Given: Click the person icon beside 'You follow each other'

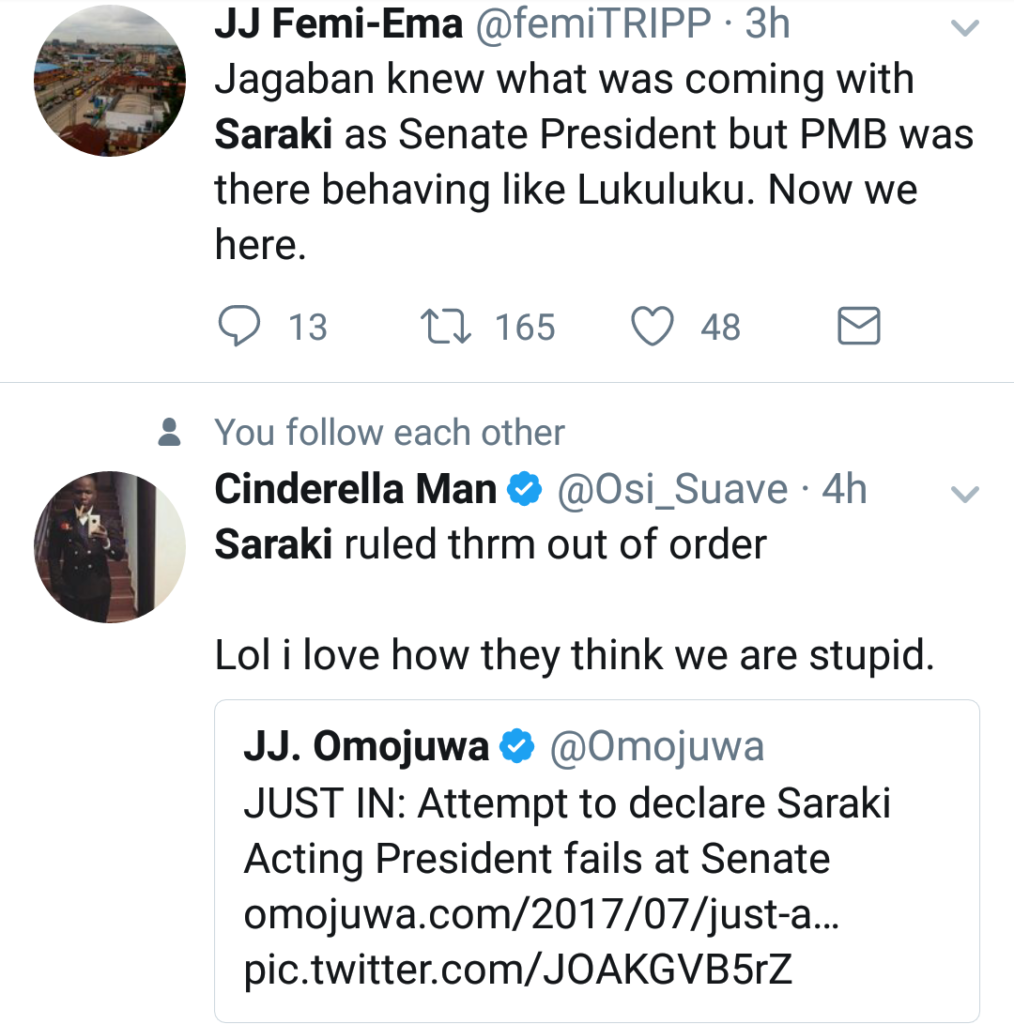Looking at the screenshot, I should [170, 433].
